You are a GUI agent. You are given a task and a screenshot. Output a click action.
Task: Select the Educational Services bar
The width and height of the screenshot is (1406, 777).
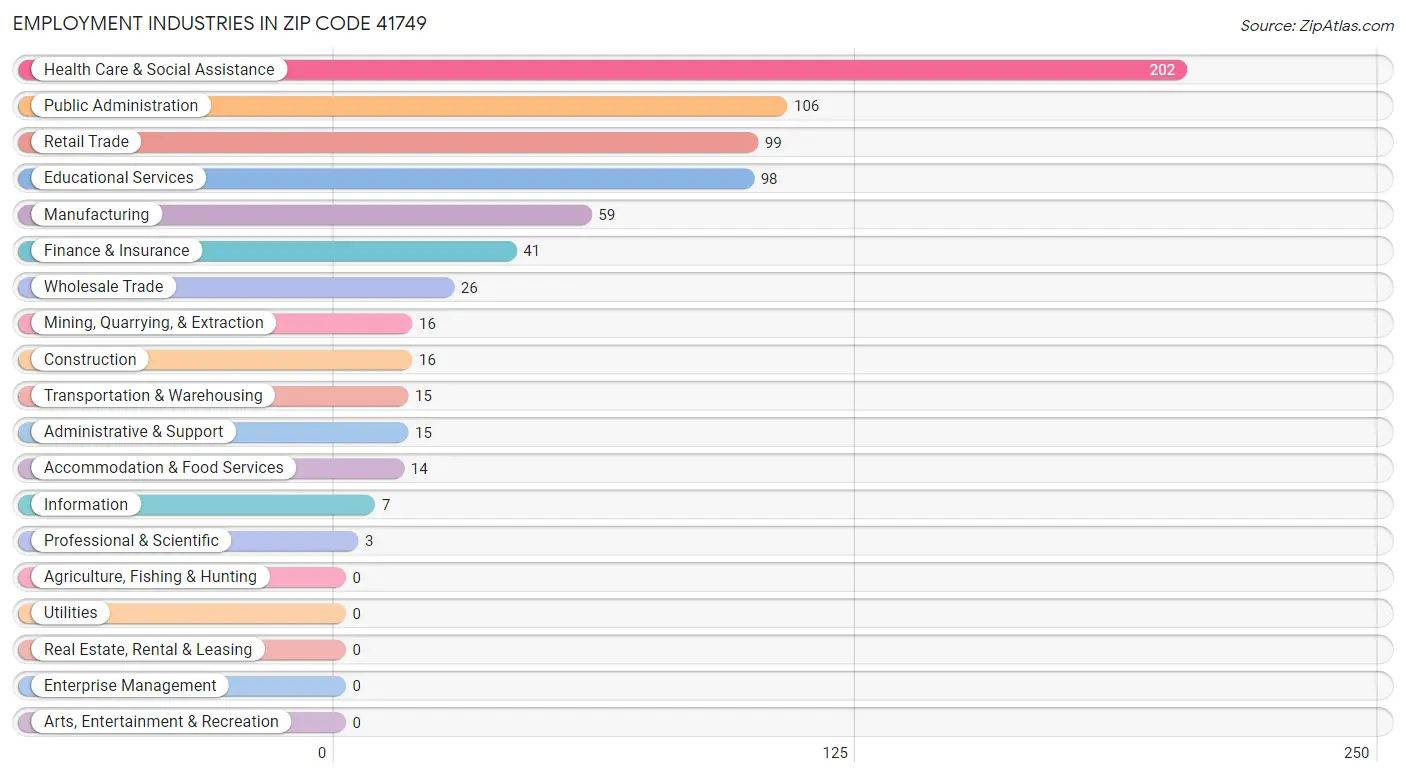pos(386,178)
